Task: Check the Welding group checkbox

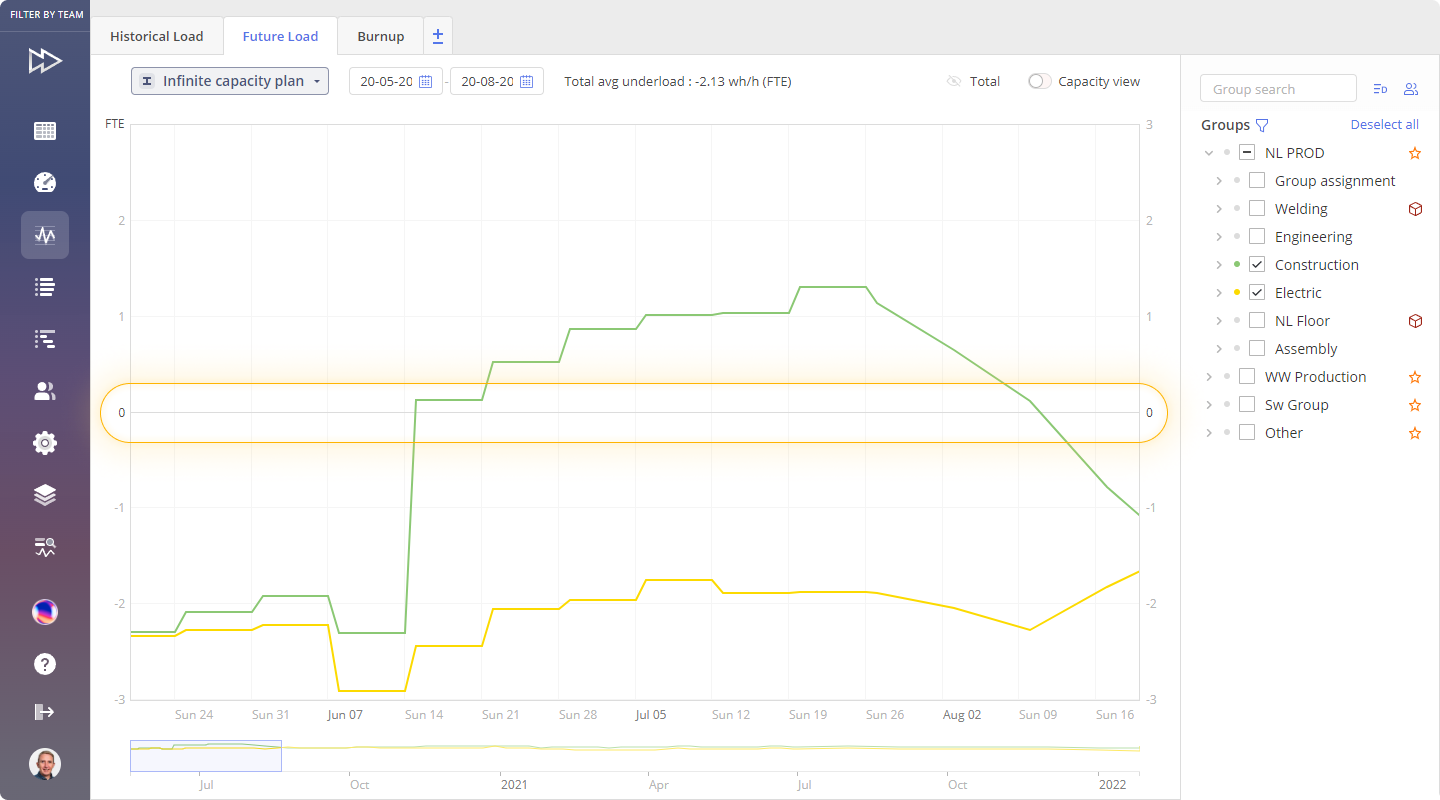Action: (1257, 209)
